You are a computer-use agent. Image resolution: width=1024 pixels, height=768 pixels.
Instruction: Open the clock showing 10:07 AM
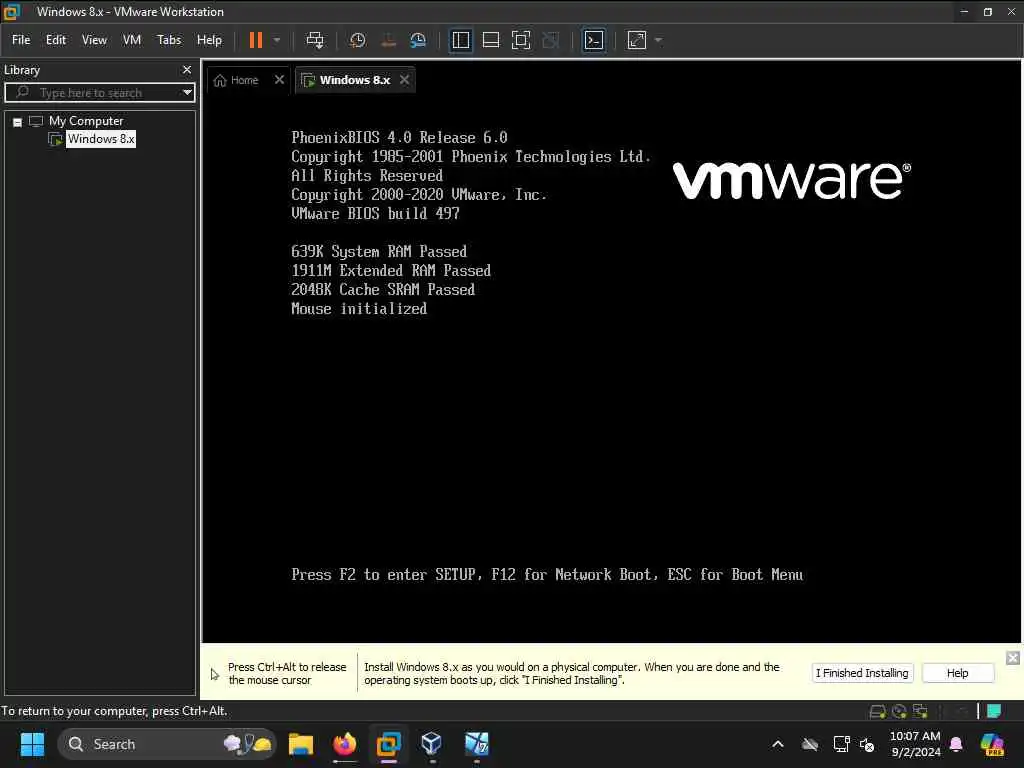tap(915, 744)
